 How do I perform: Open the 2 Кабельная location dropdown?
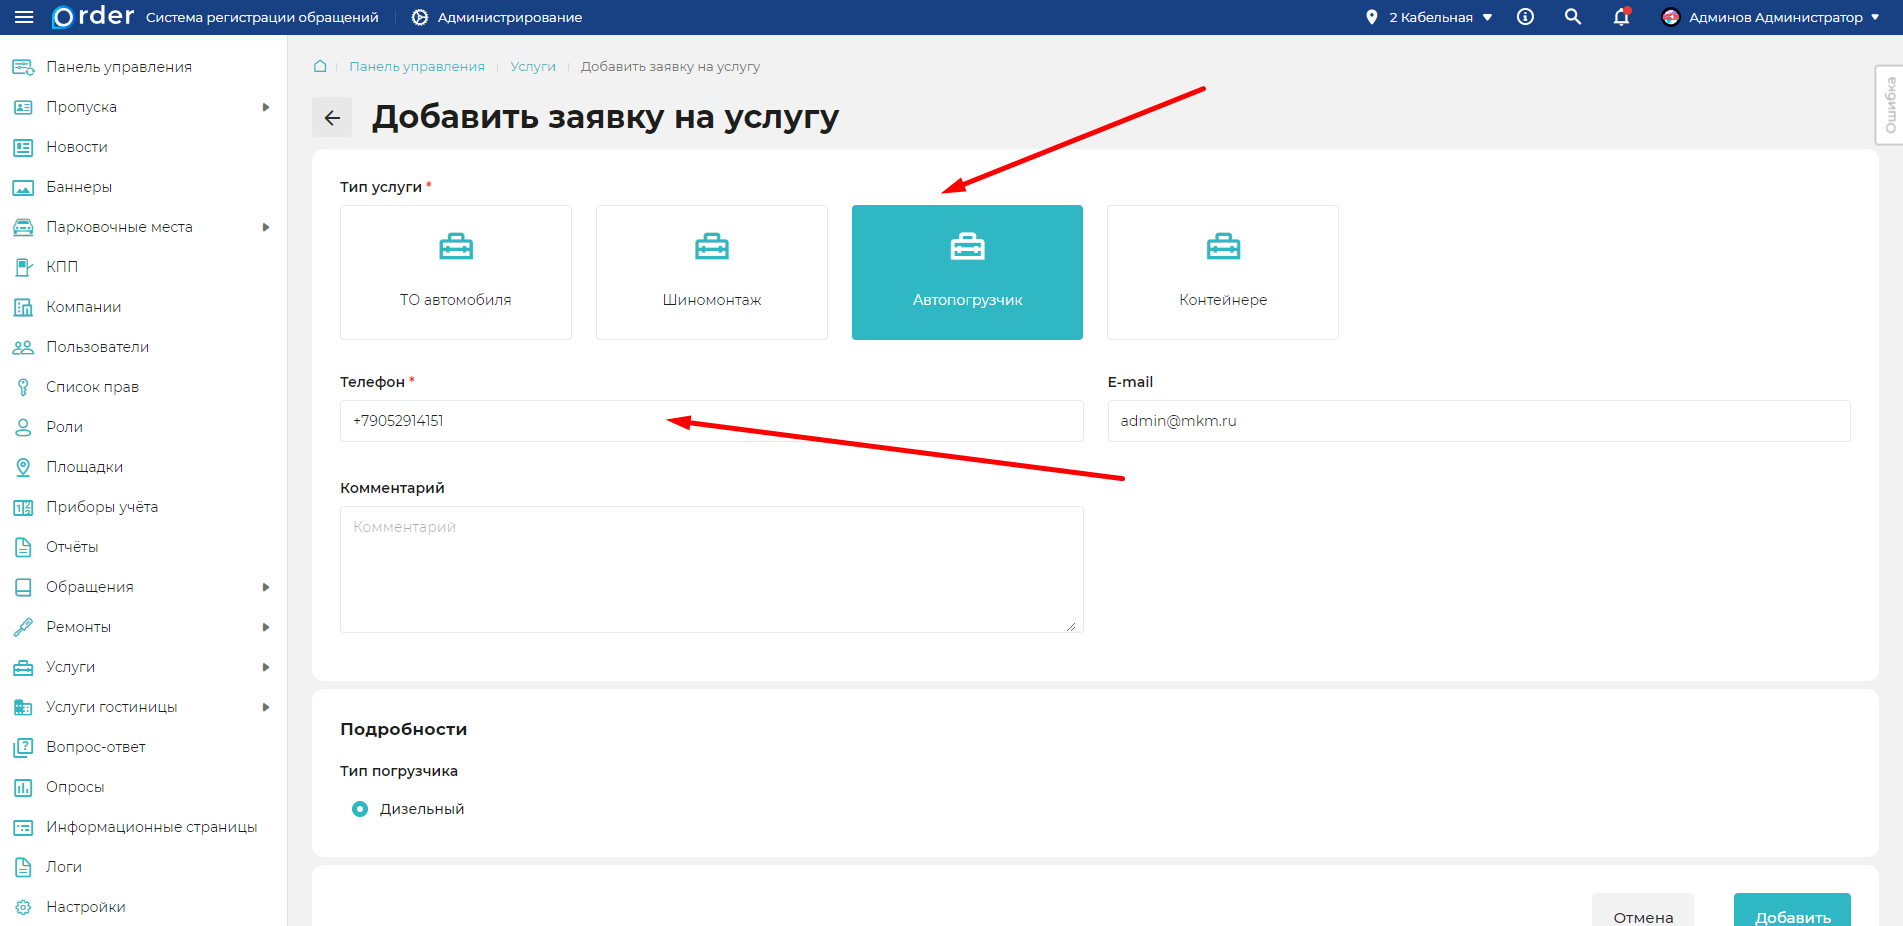pyautogui.click(x=1430, y=17)
